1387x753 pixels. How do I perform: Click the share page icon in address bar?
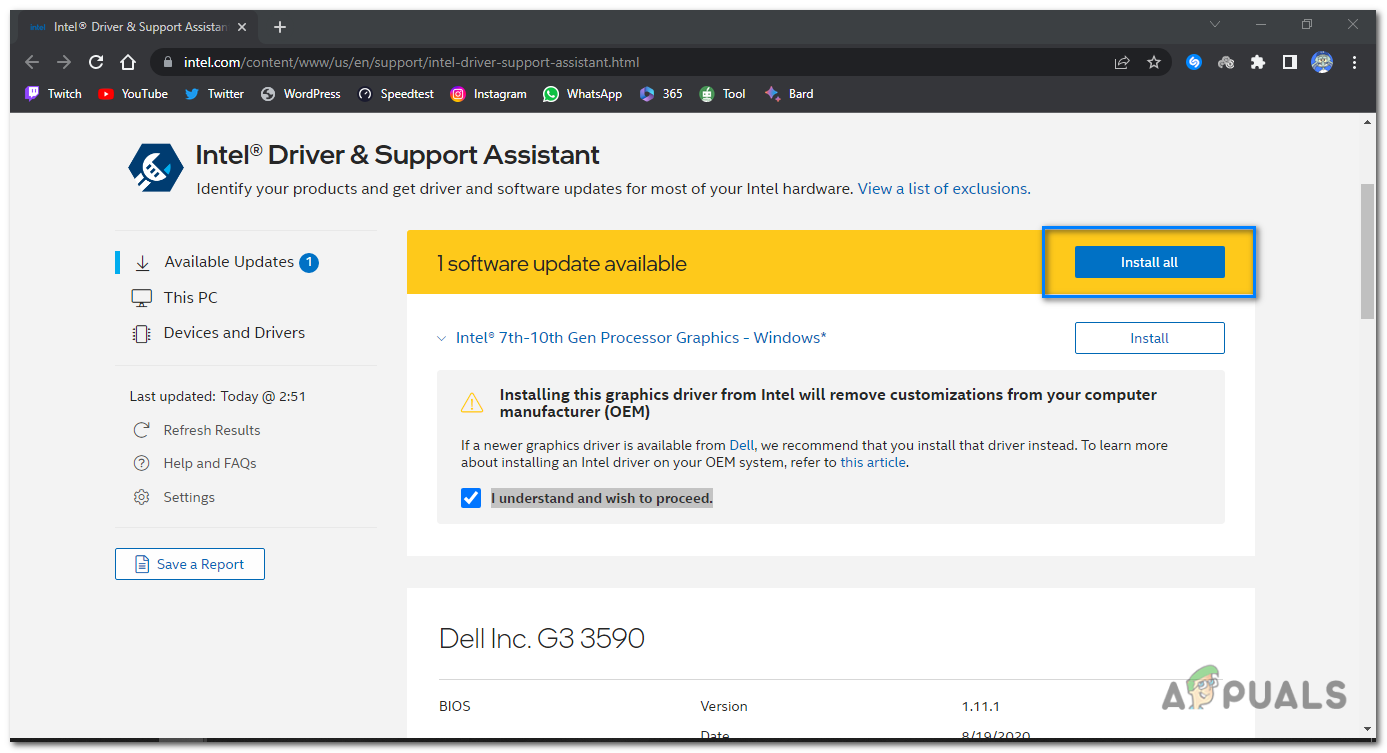1122,62
